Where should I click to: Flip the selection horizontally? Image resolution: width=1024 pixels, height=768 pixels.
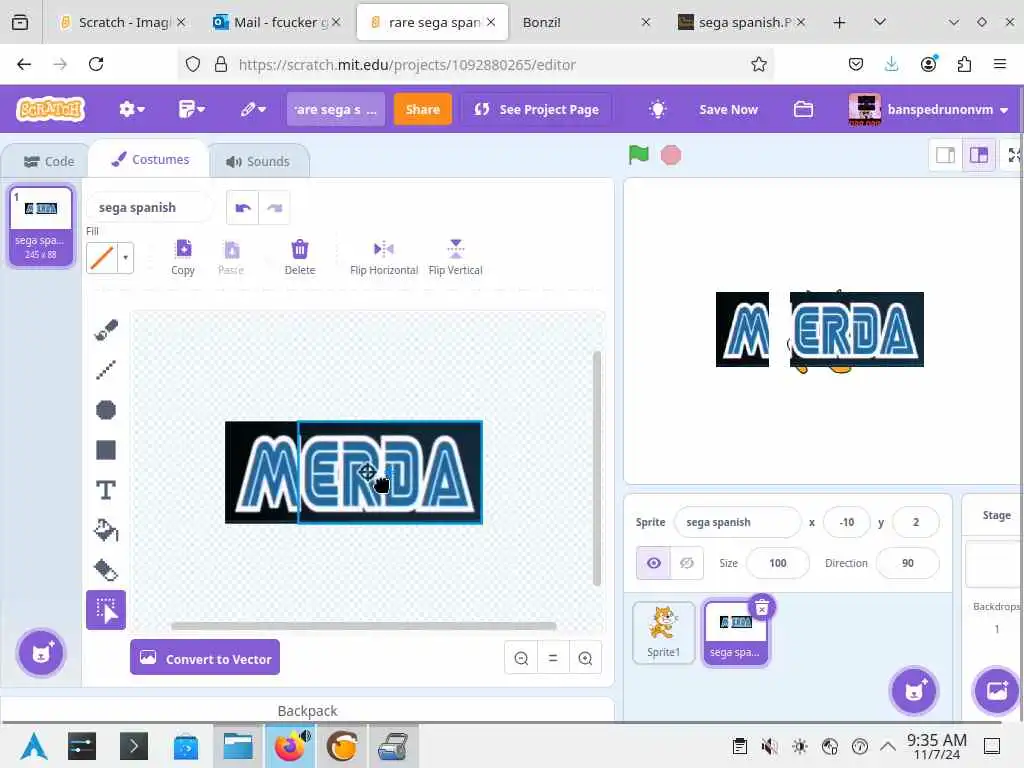(384, 257)
